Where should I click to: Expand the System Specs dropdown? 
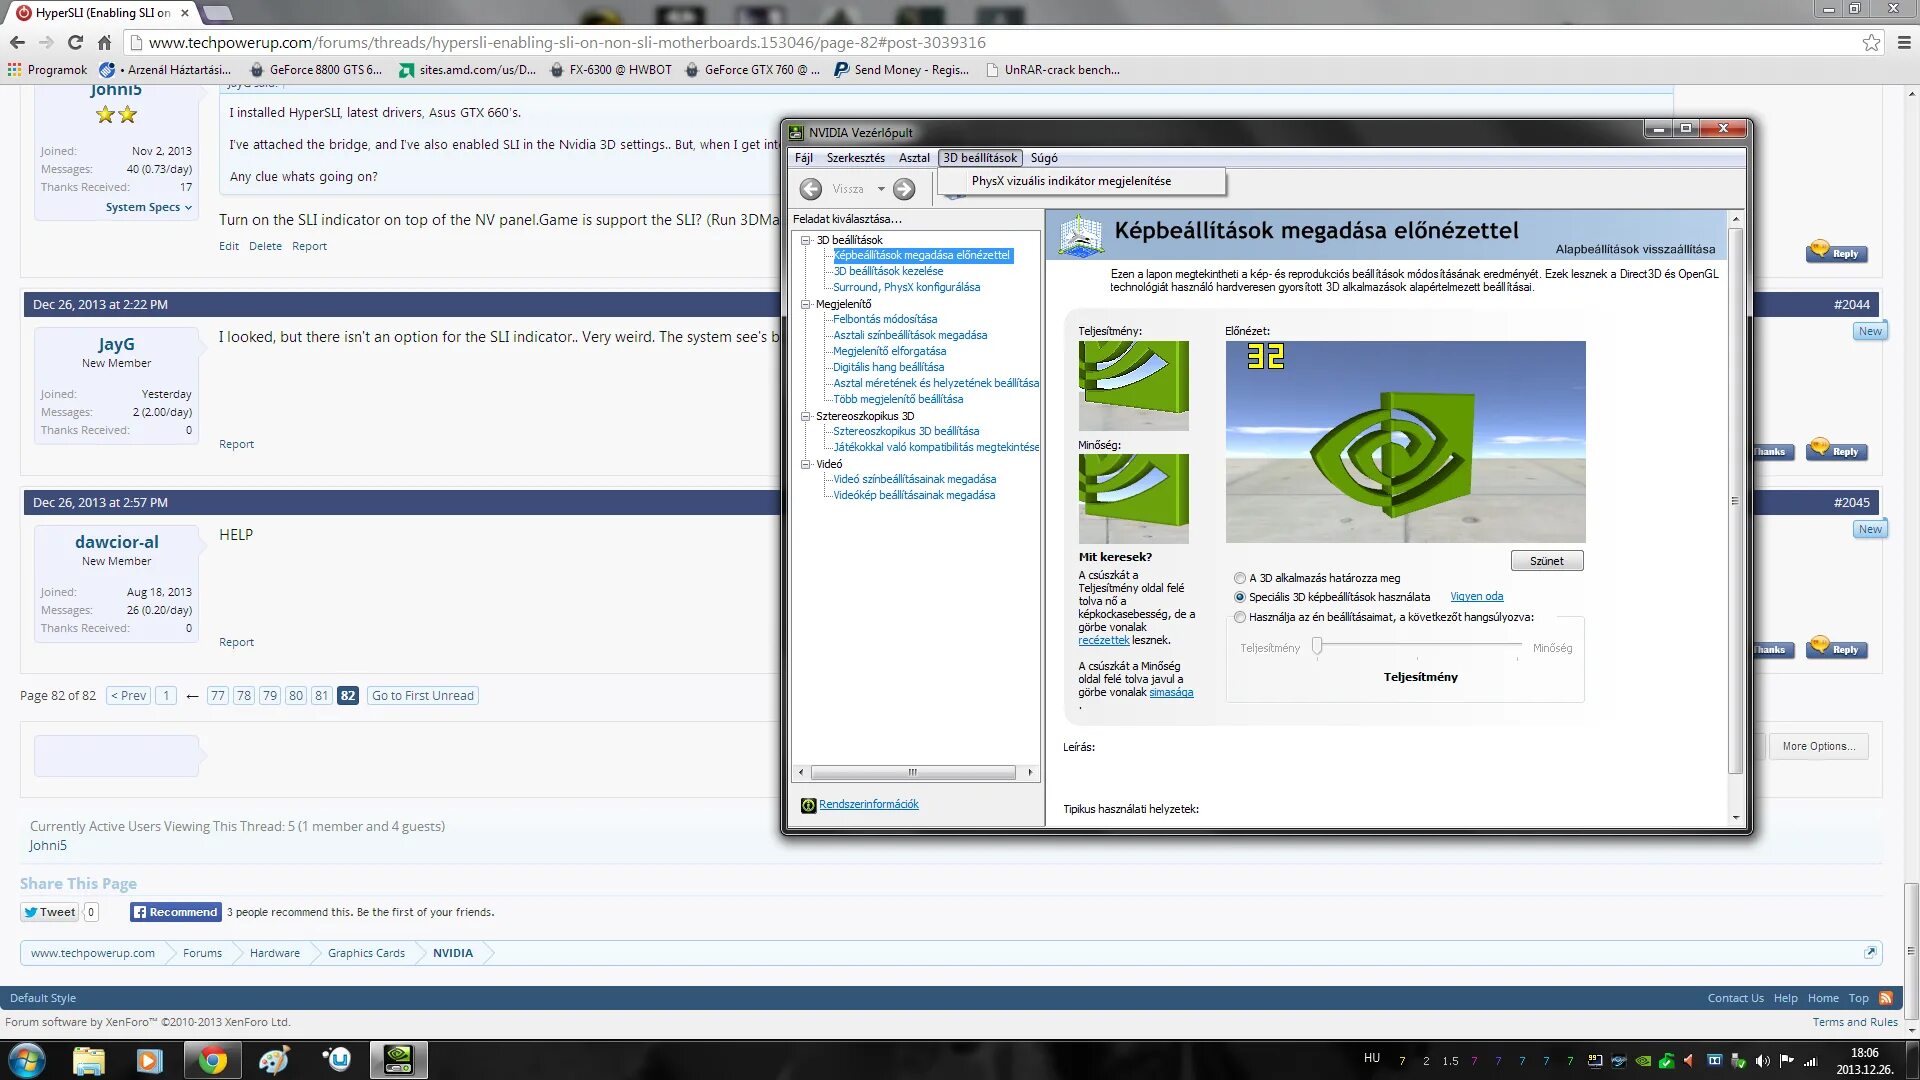pos(148,207)
